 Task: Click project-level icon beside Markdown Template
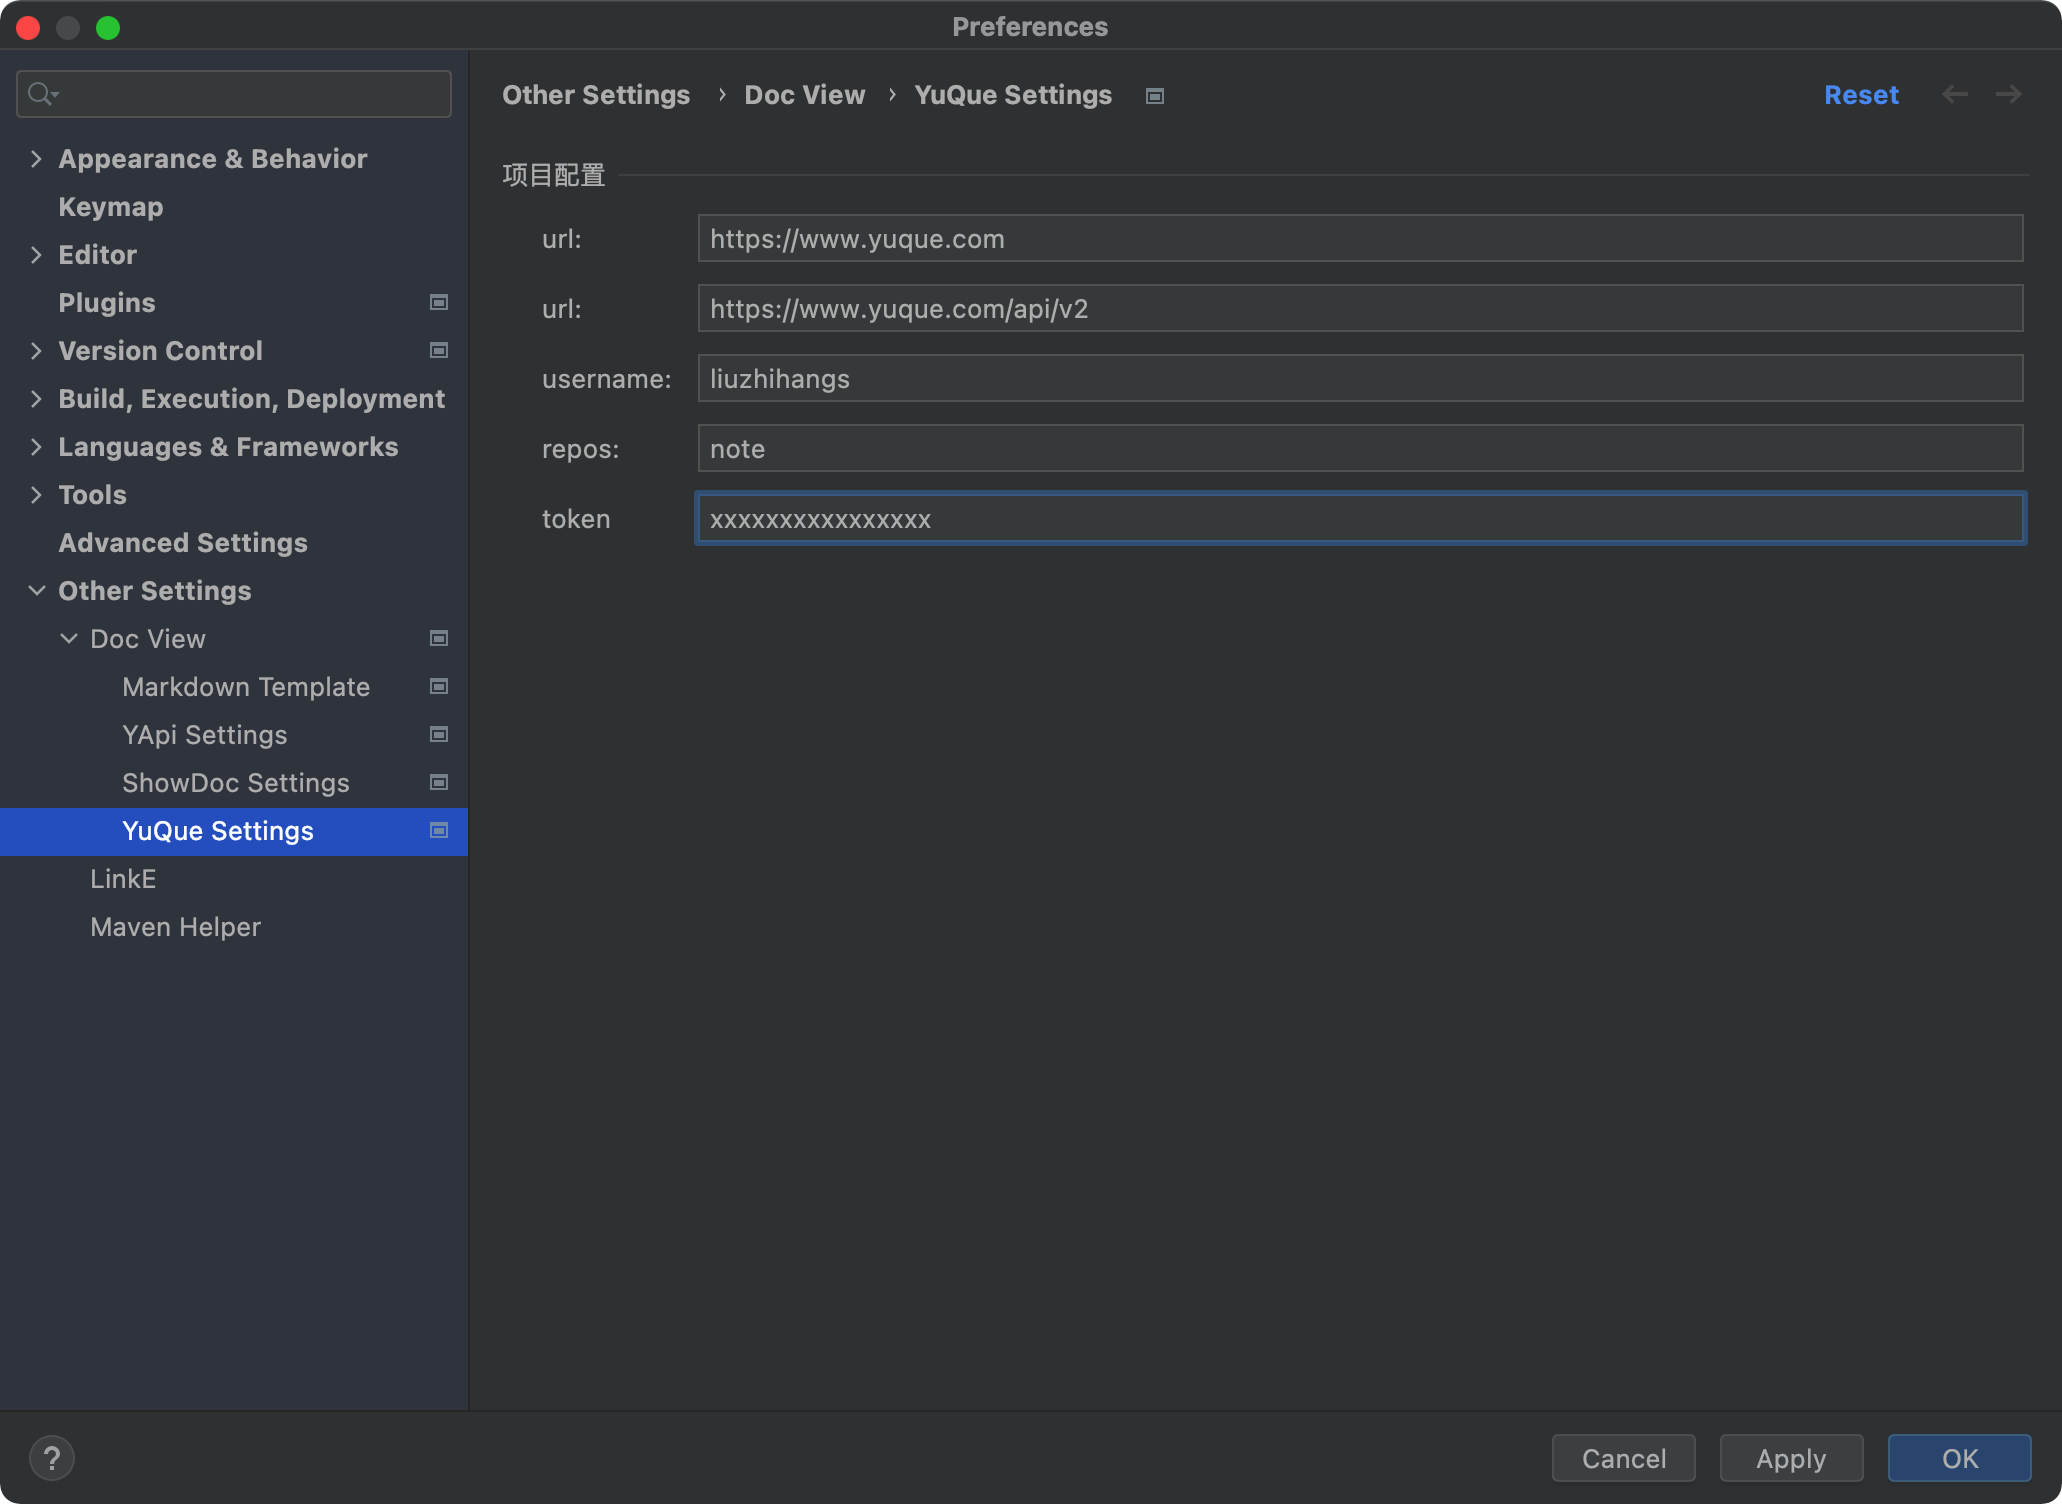tap(438, 686)
